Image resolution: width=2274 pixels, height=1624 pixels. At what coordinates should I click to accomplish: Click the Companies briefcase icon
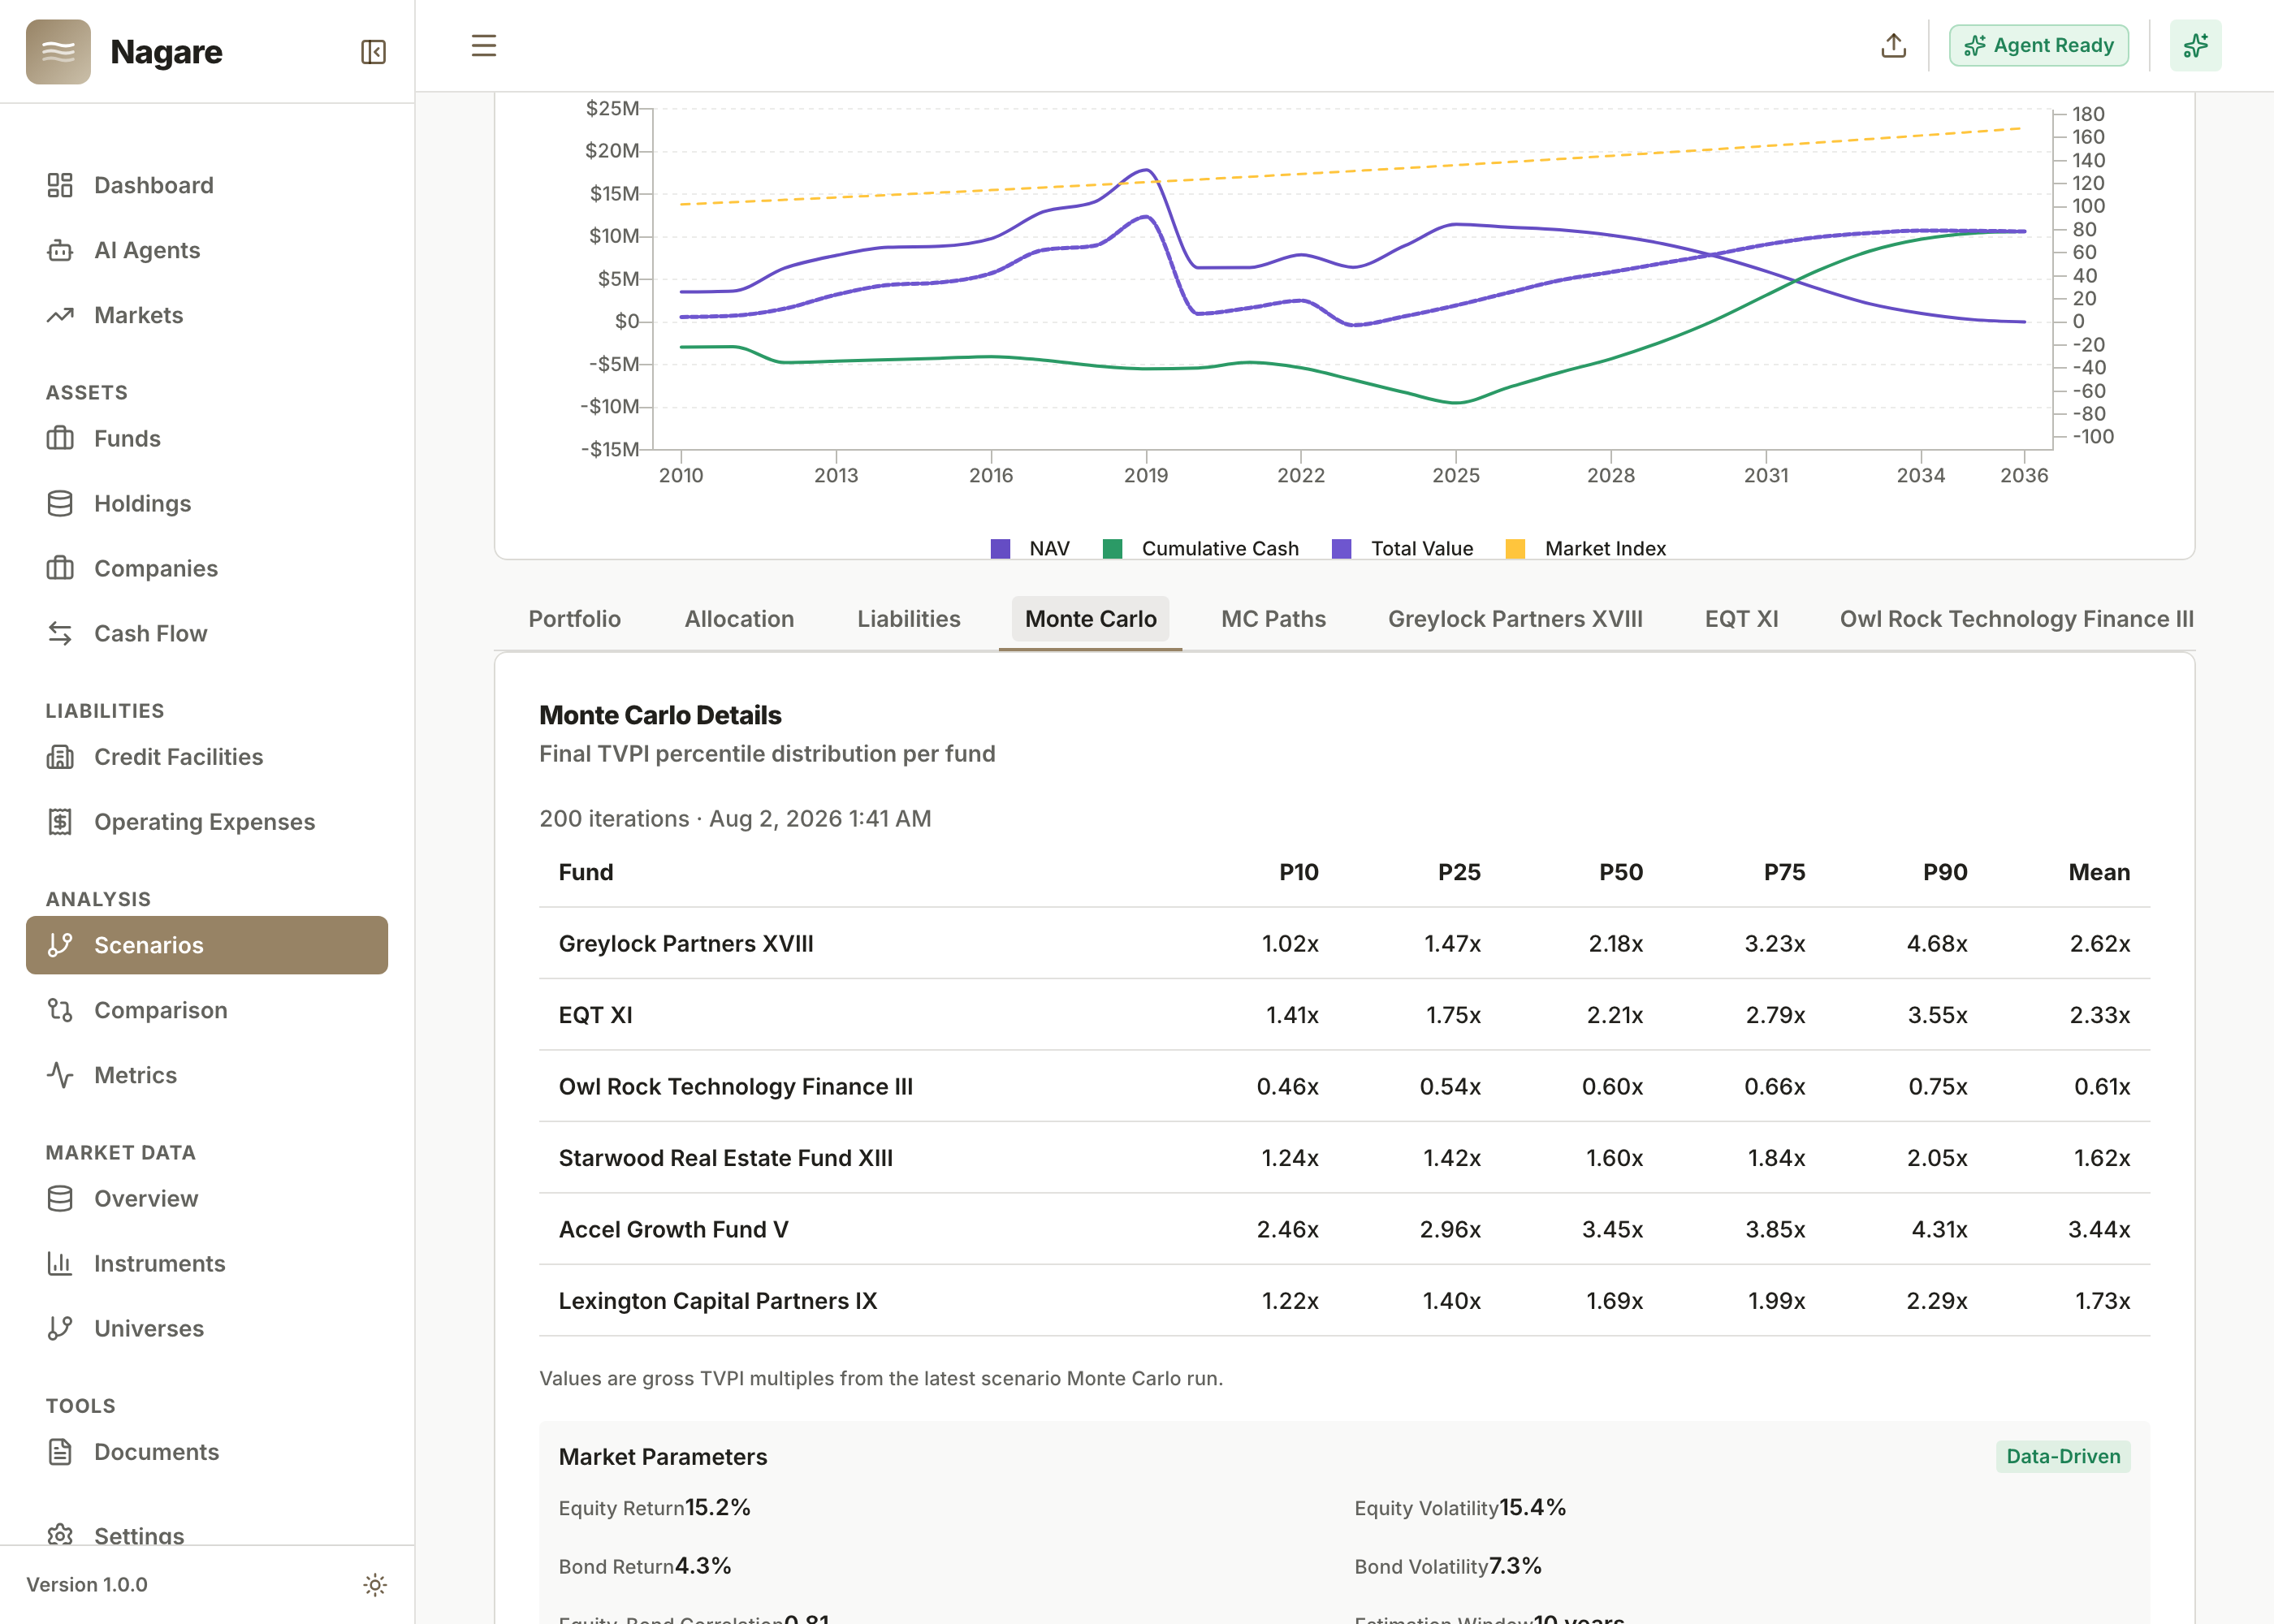click(60, 568)
